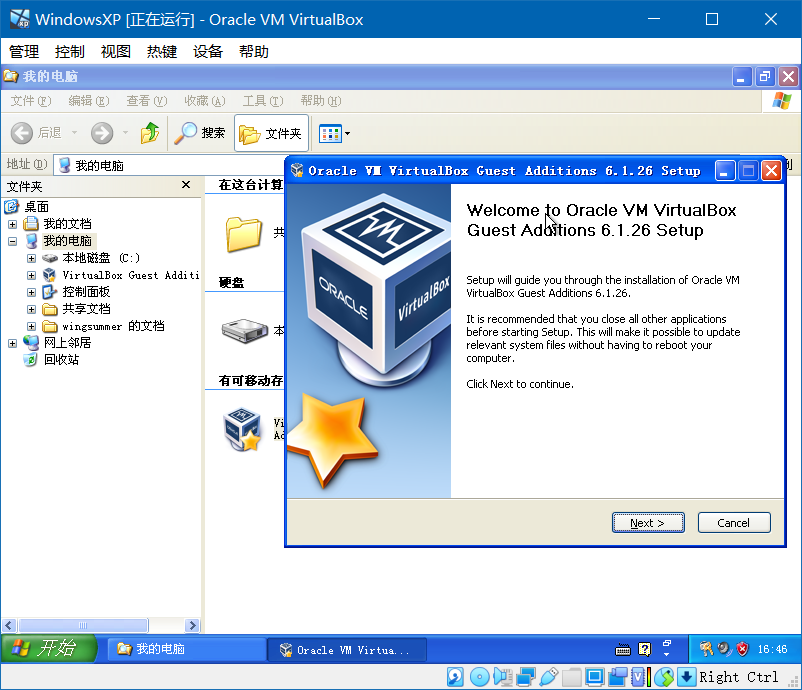The image size is (802, 690).
Task: Open Search (搜索) in the explorer toolbar
Action: coord(199,133)
